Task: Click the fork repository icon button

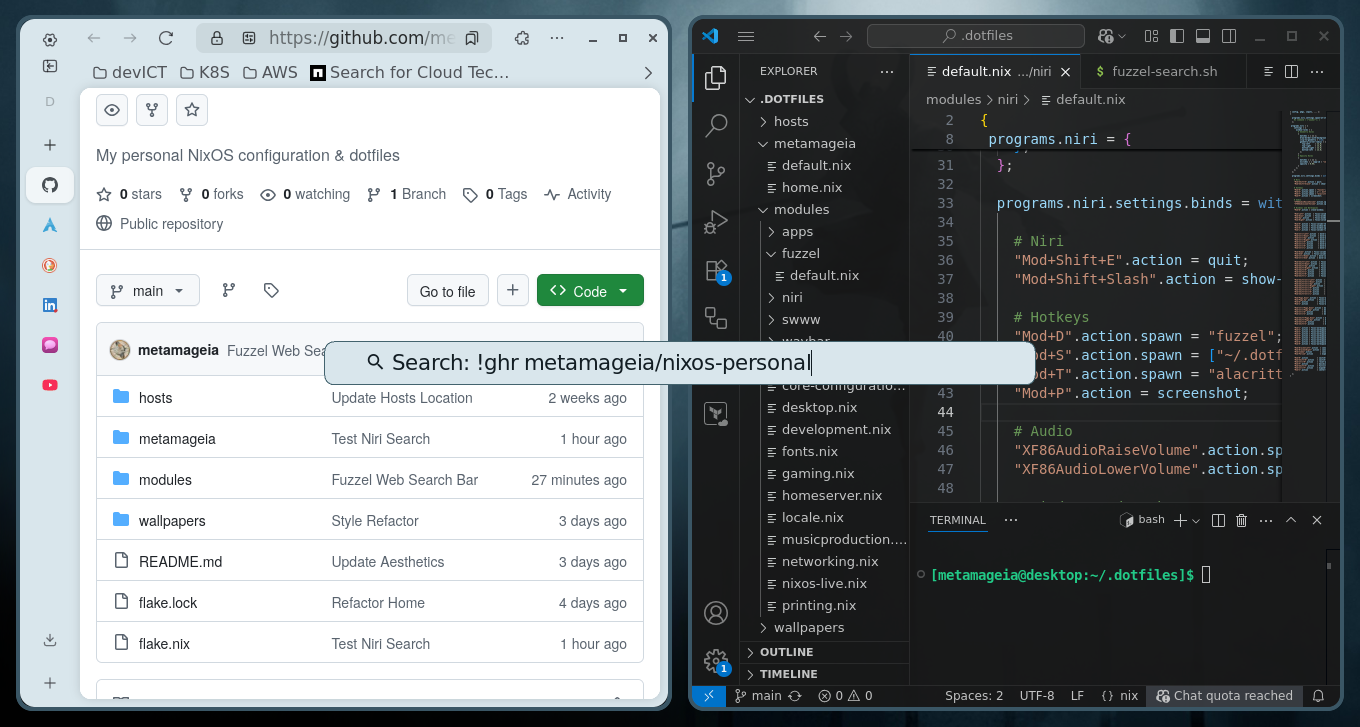Action: click(x=152, y=110)
